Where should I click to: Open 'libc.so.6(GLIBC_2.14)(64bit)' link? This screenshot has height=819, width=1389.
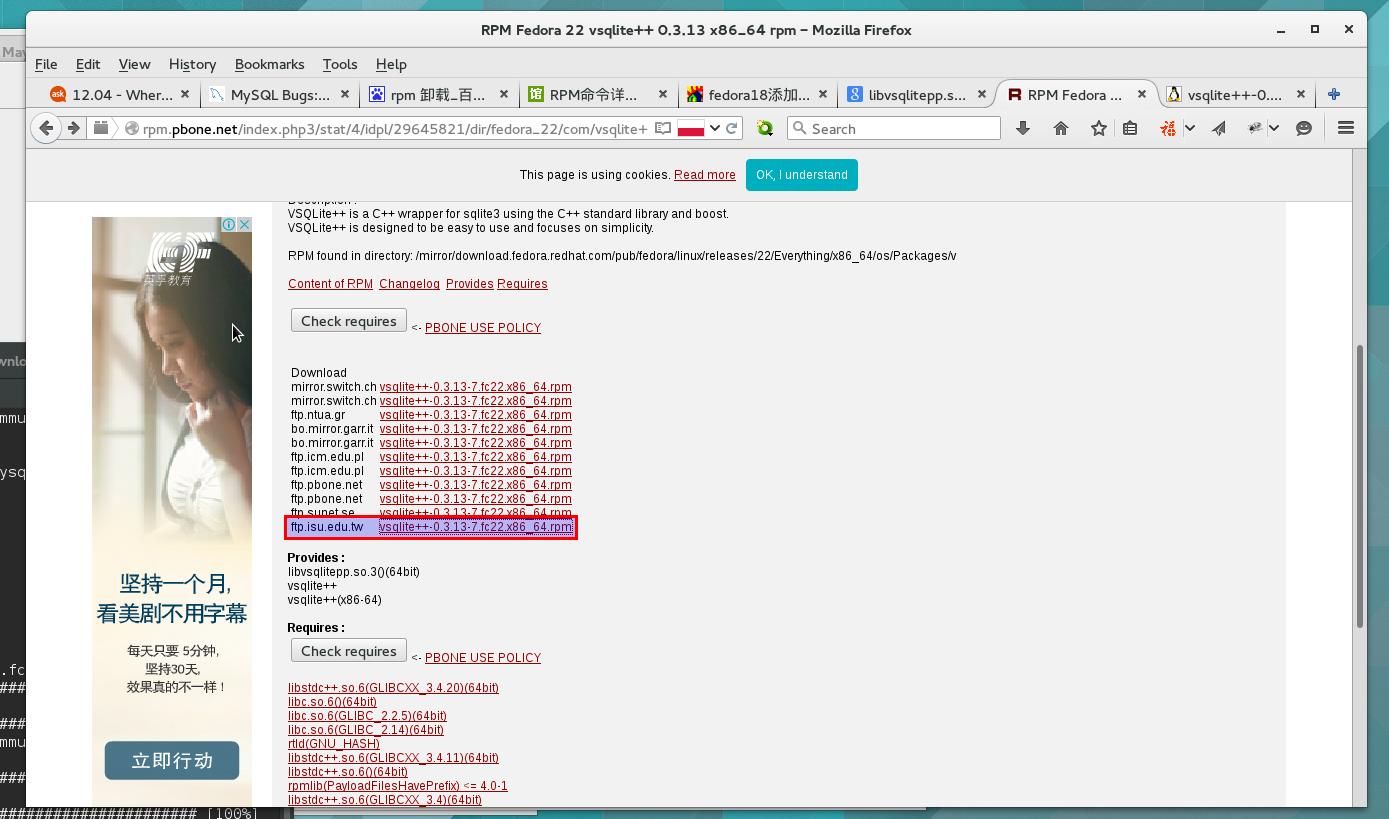pos(366,730)
